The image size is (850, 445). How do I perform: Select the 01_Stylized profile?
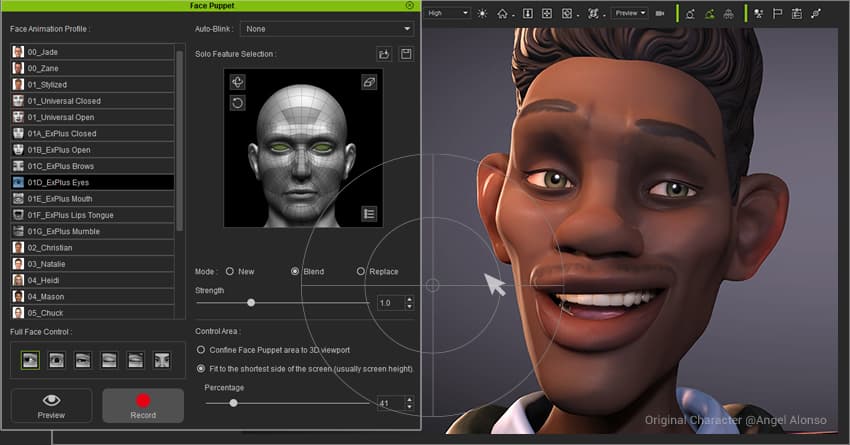[93, 85]
